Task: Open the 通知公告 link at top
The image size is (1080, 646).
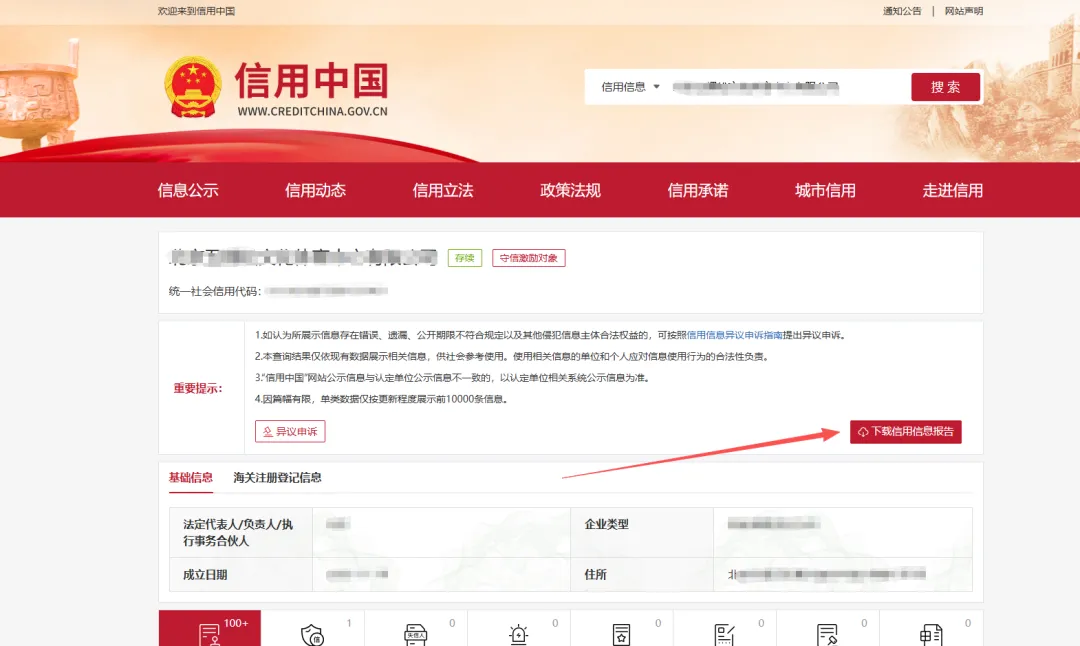Action: pyautogui.click(x=902, y=11)
